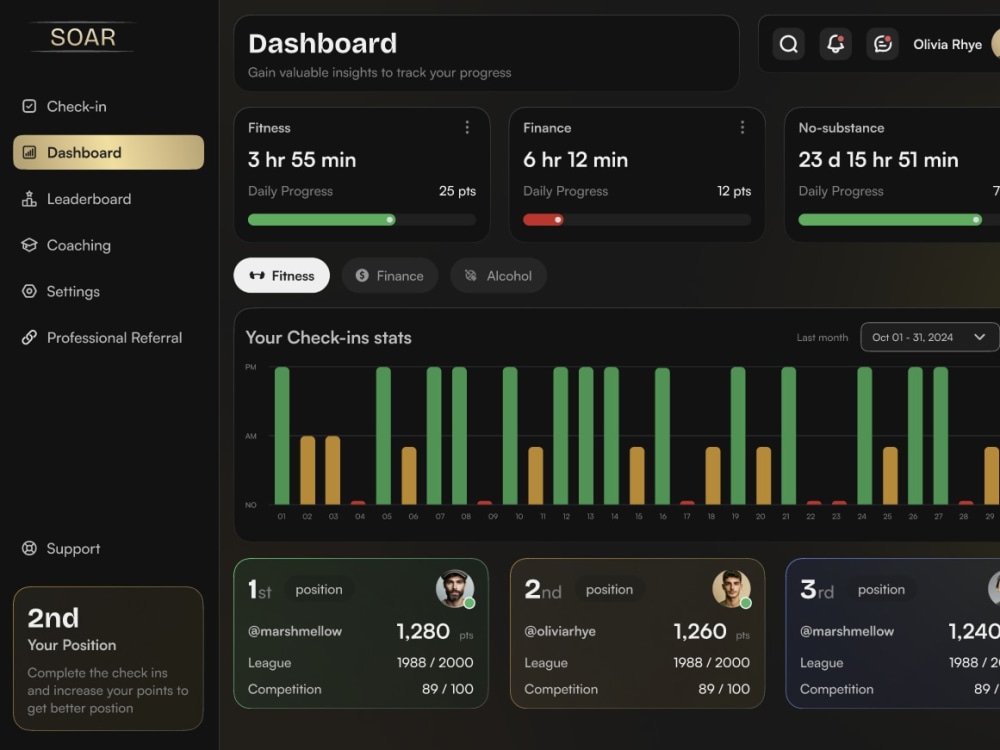Viewport: 1000px width, 750px height.
Task: Click the Professional Referral link icon
Action: coord(29,337)
